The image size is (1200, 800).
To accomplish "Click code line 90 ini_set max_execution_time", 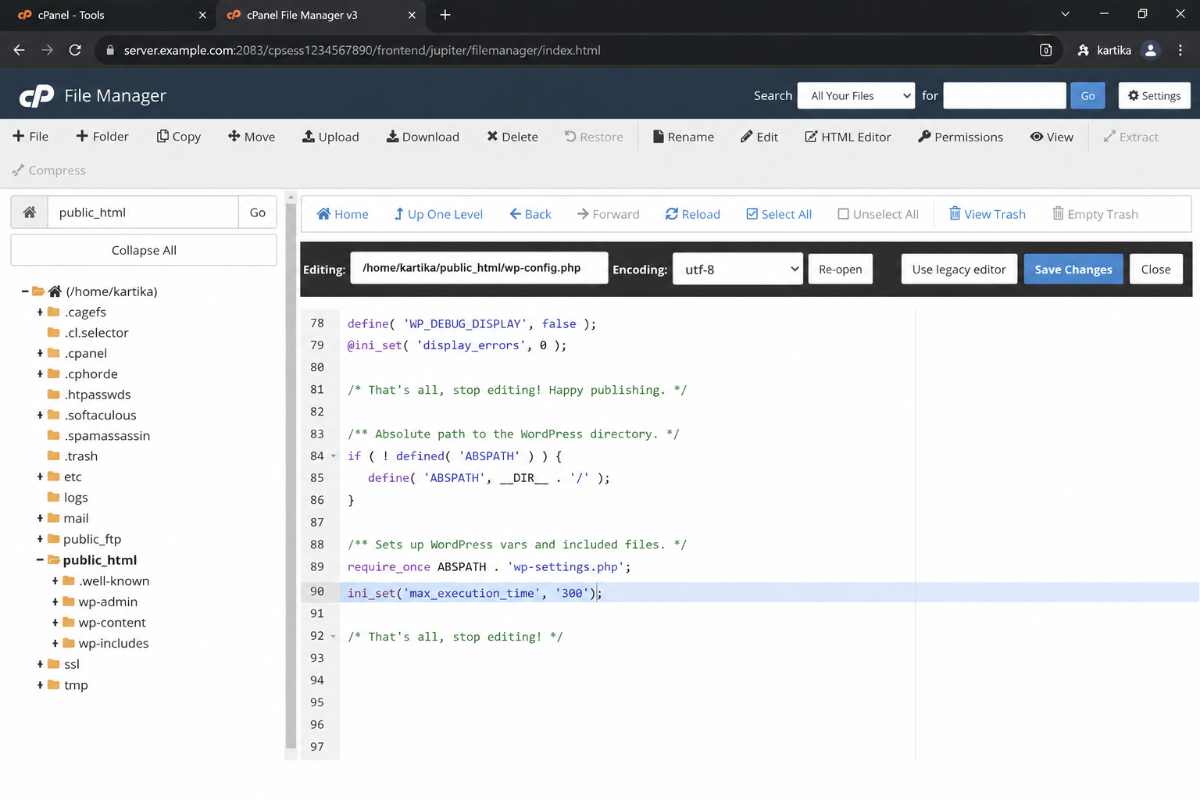I will pos(475,593).
